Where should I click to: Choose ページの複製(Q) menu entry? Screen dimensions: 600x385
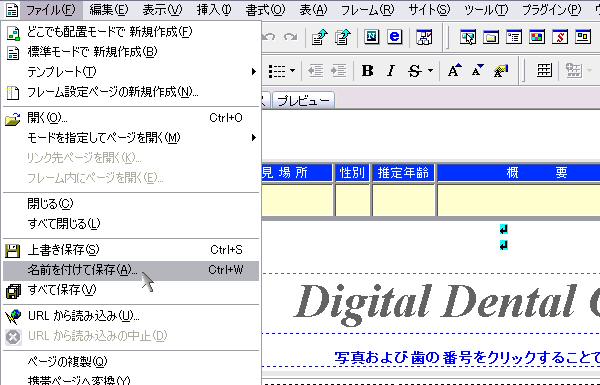131,361
